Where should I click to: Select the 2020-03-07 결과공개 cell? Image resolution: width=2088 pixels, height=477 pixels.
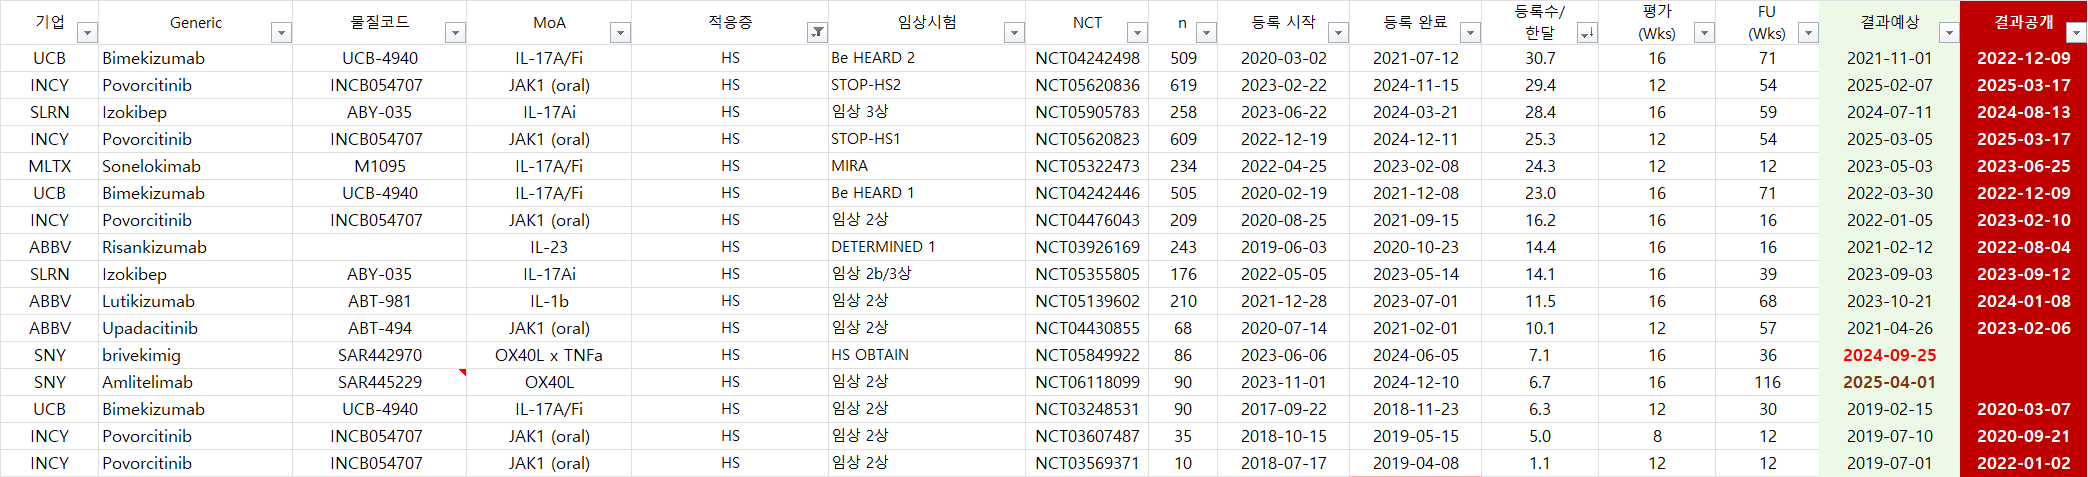[2023, 409]
